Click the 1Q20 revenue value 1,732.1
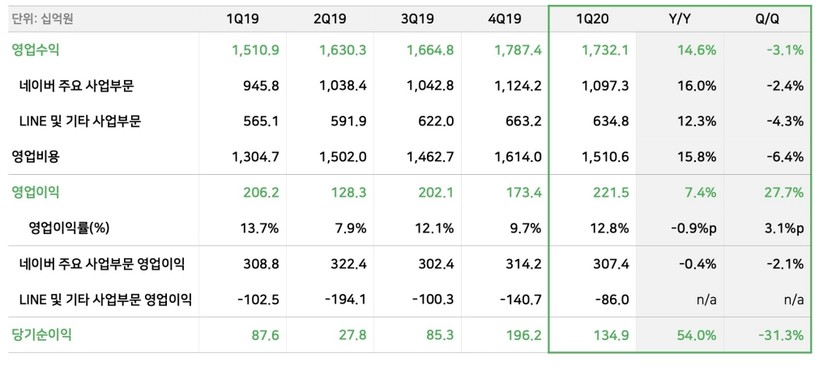 605,50
